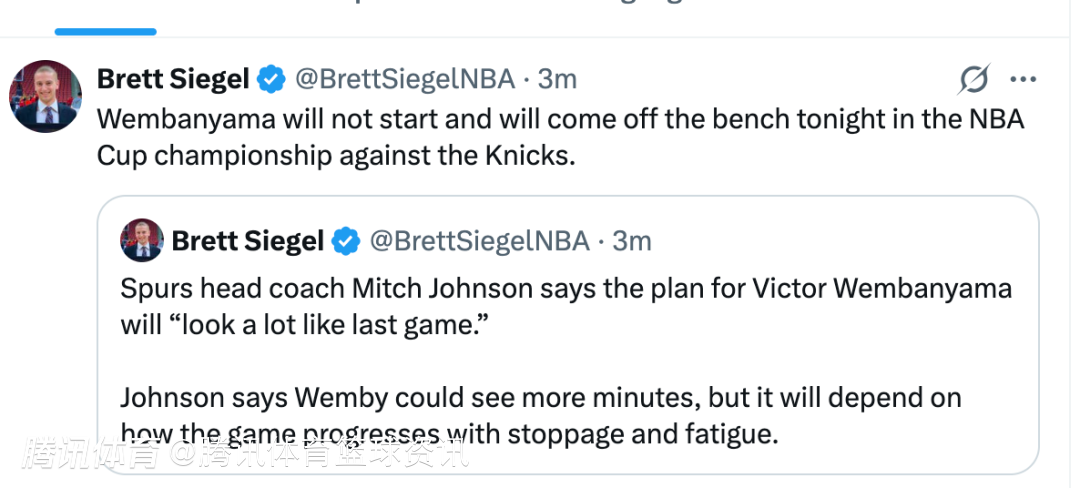1080x488 pixels.
Task: Click the Grok circle-slash icon
Action: click(x=973, y=79)
